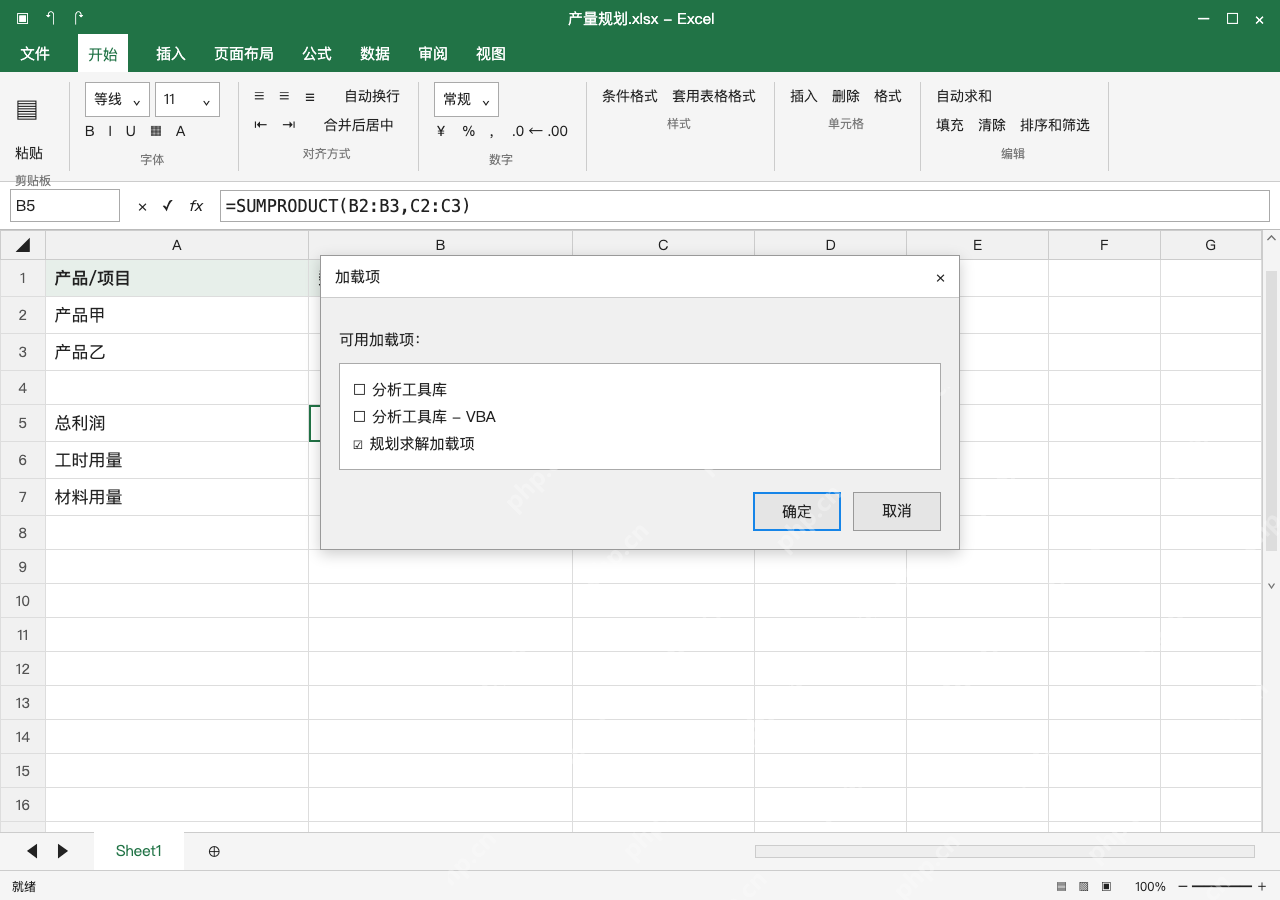Image resolution: width=1280 pixels, height=900 pixels.
Task: Open Insert Function fx dialog
Action: pyautogui.click(x=196, y=206)
